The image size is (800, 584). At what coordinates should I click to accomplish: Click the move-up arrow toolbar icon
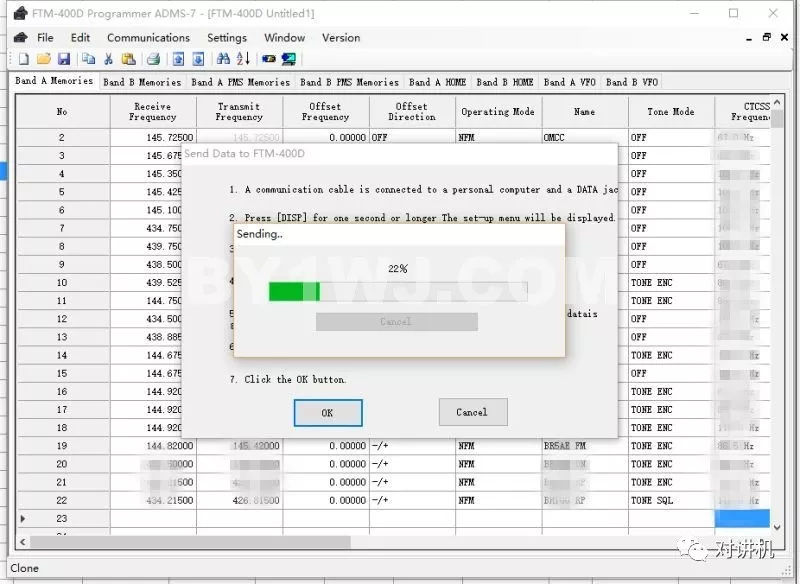[178, 59]
